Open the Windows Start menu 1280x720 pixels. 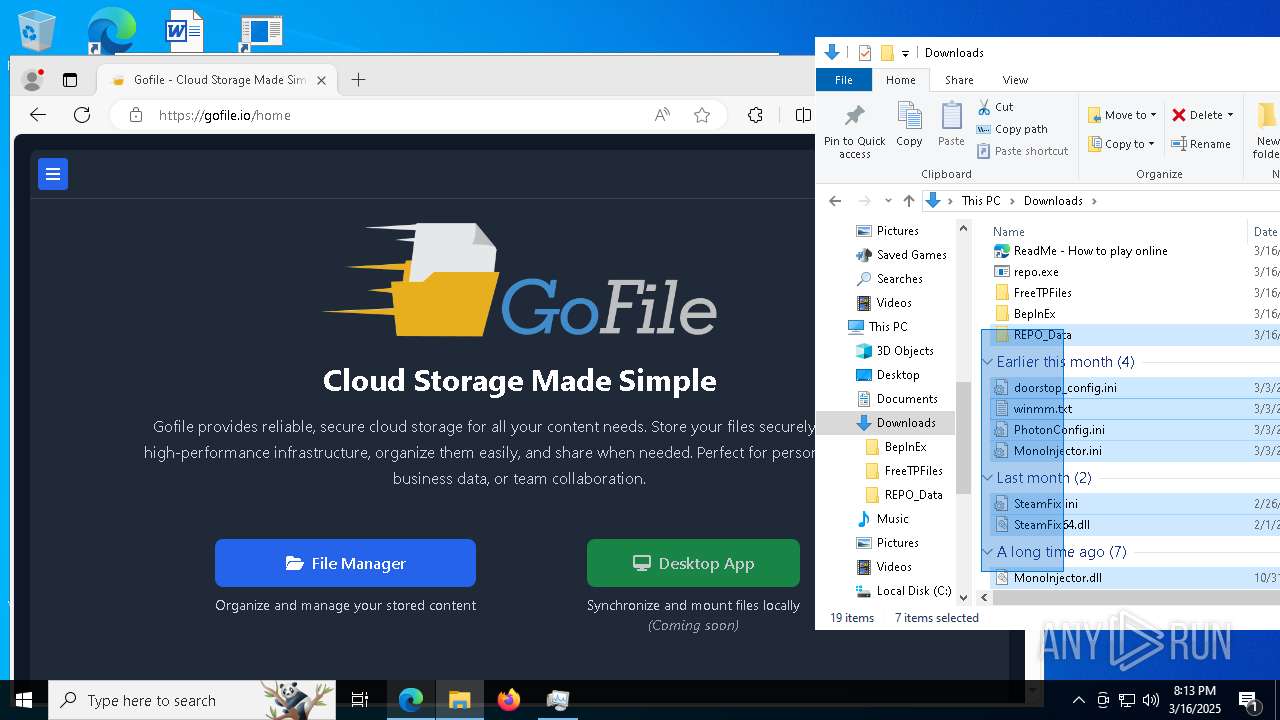(24, 700)
